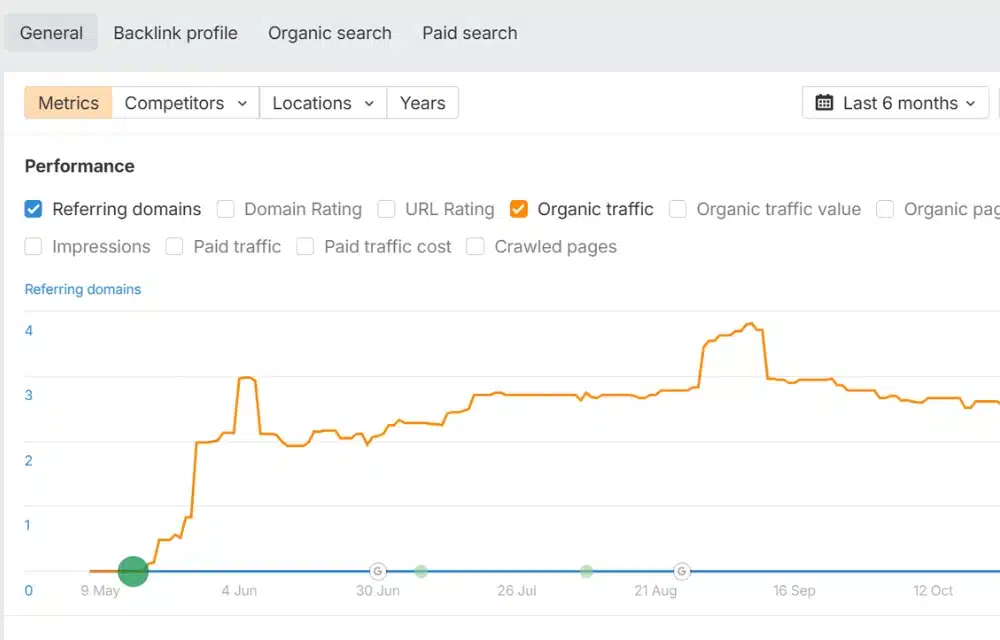Image resolution: width=1000 pixels, height=640 pixels.
Task: Click the large green marker near 9 May
Action: tap(133, 571)
